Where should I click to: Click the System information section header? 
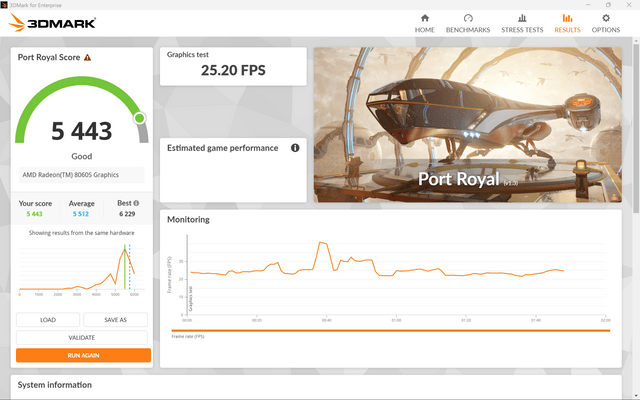[x=55, y=385]
